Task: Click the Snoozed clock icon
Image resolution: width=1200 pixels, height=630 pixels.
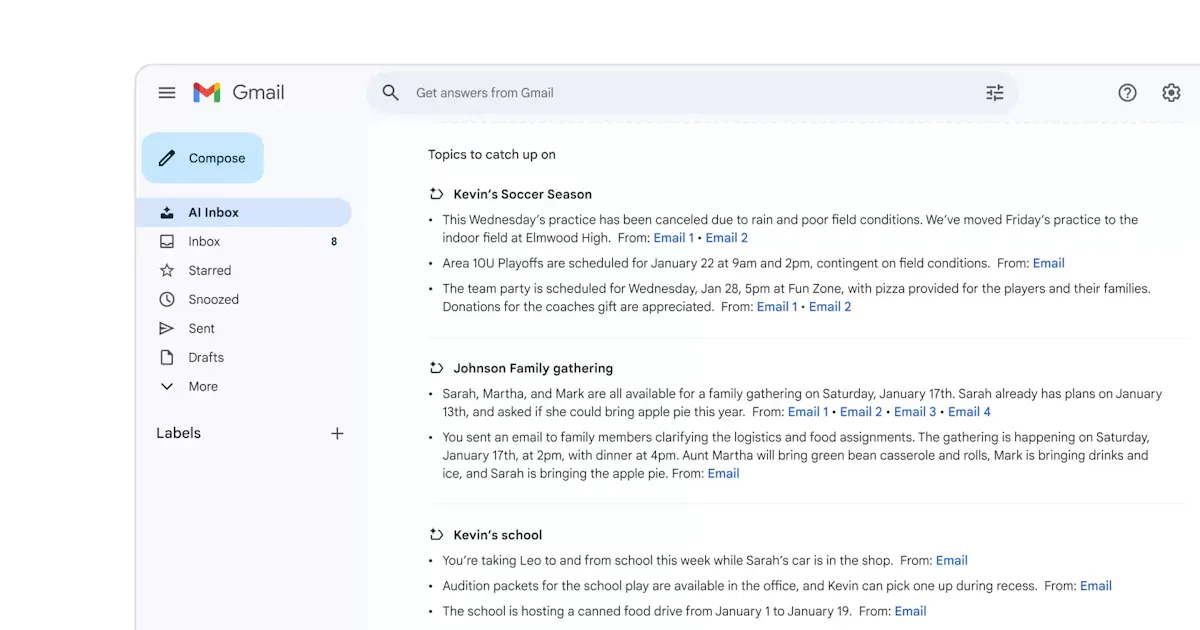Action: coord(167,300)
